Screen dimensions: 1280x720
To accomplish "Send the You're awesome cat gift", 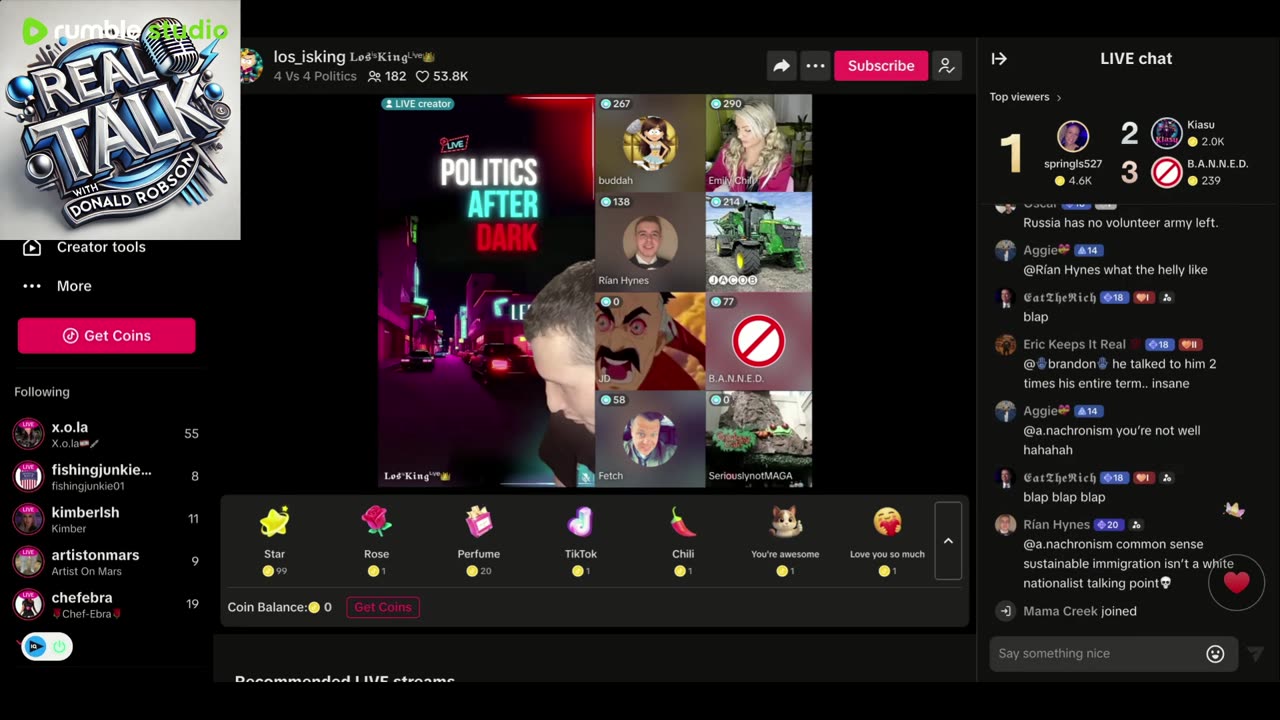I will tap(785, 540).
